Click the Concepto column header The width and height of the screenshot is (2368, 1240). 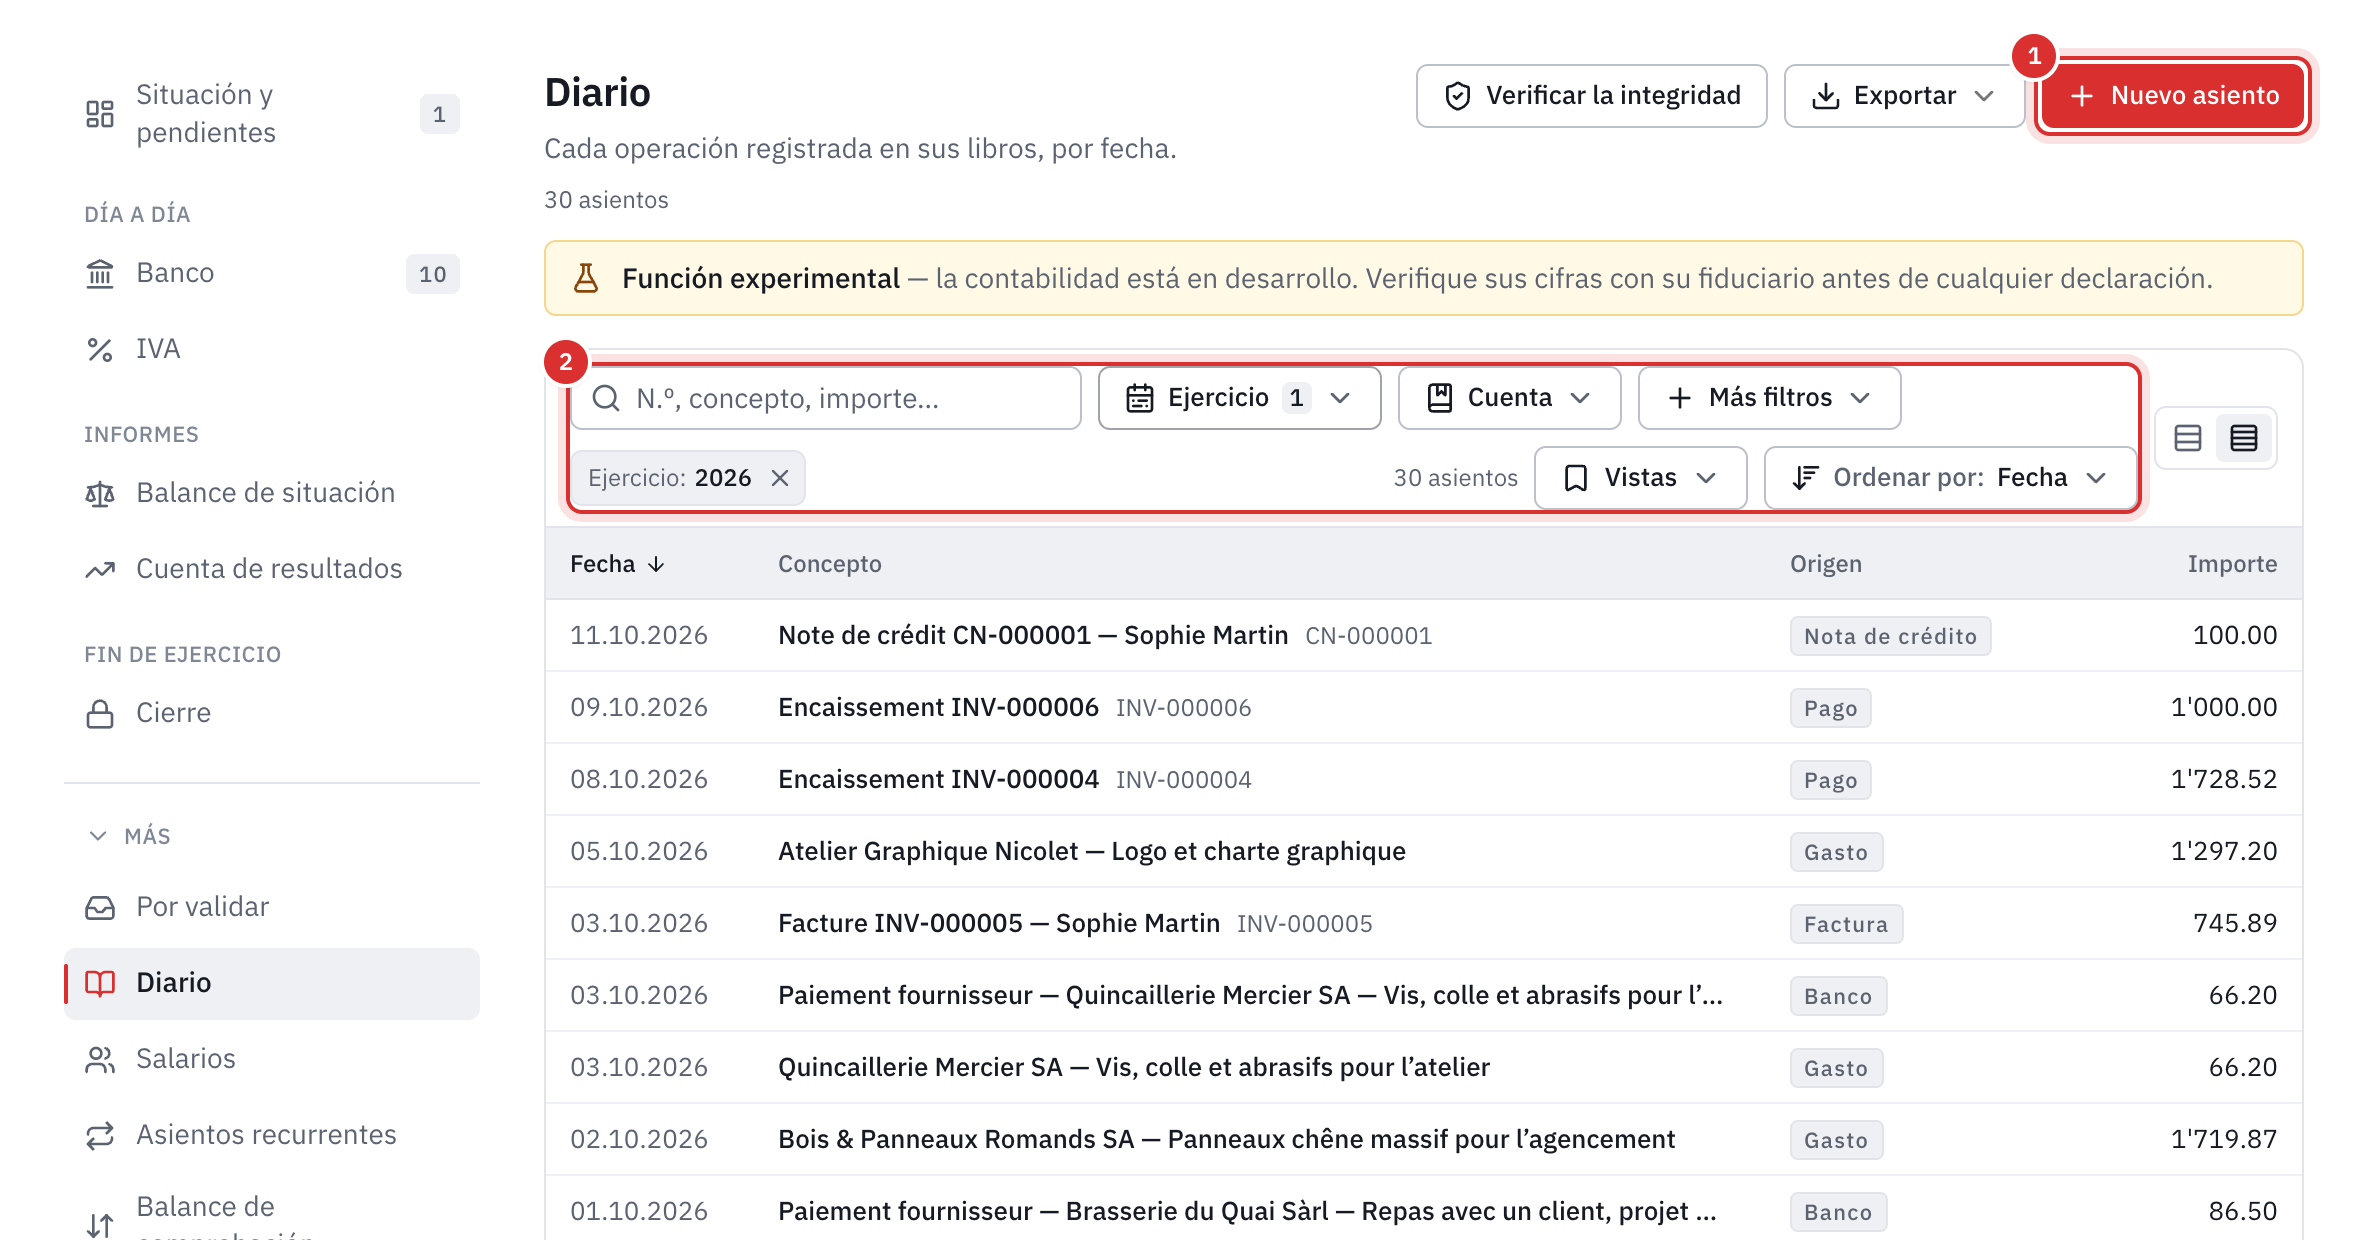tap(830, 564)
